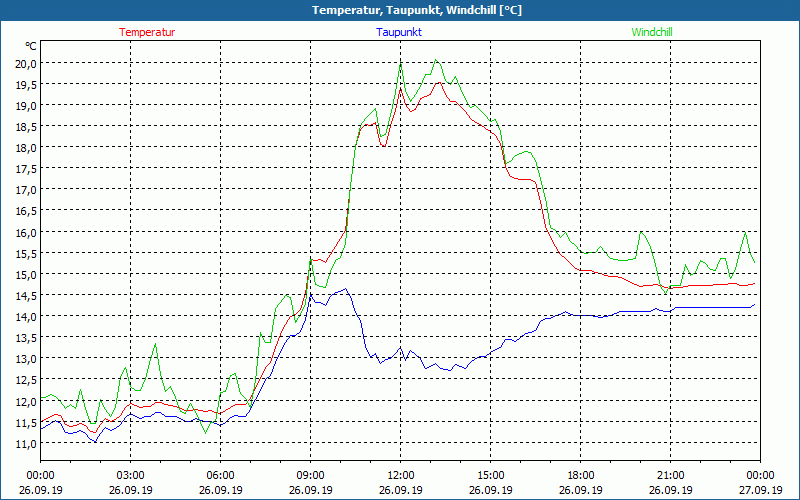Click the 20,0 value on the y-axis

tap(25, 64)
